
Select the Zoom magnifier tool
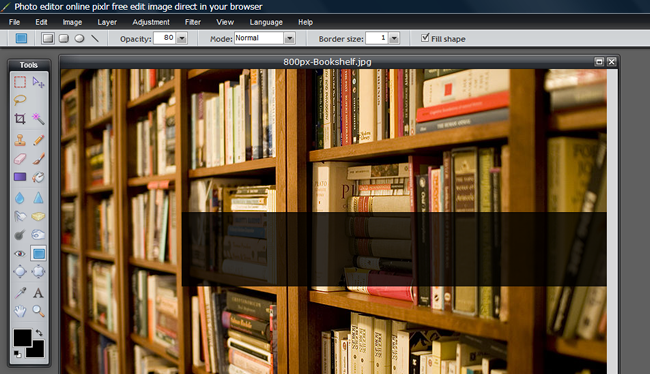pyautogui.click(x=38, y=311)
